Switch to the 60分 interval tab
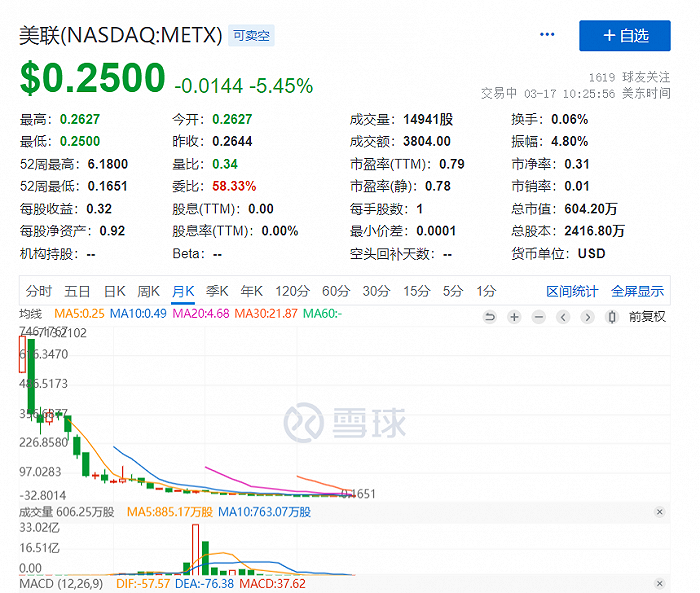The width and height of the screenshot is (700, 593). tap(336, 291)
